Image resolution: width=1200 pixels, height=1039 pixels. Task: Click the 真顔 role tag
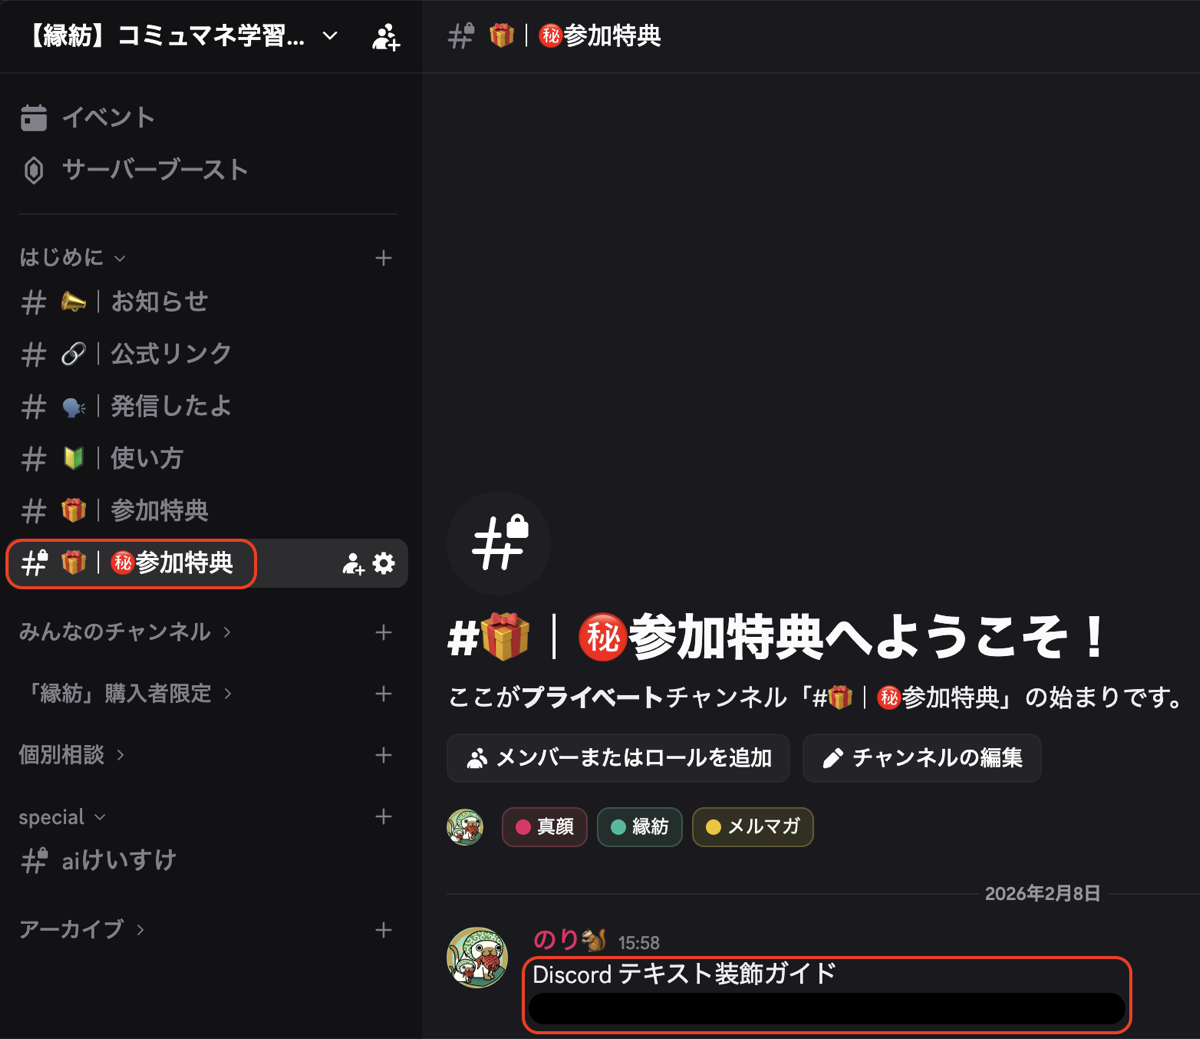[544, 827]
